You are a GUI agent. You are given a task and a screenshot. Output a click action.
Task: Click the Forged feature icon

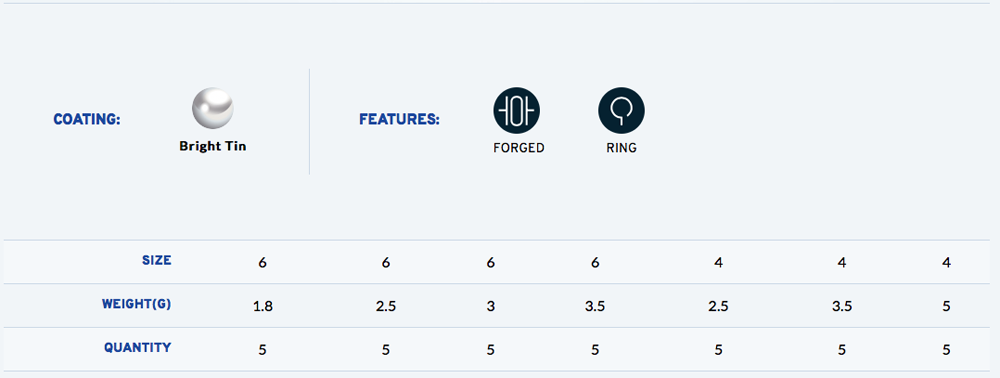[517, 111]
